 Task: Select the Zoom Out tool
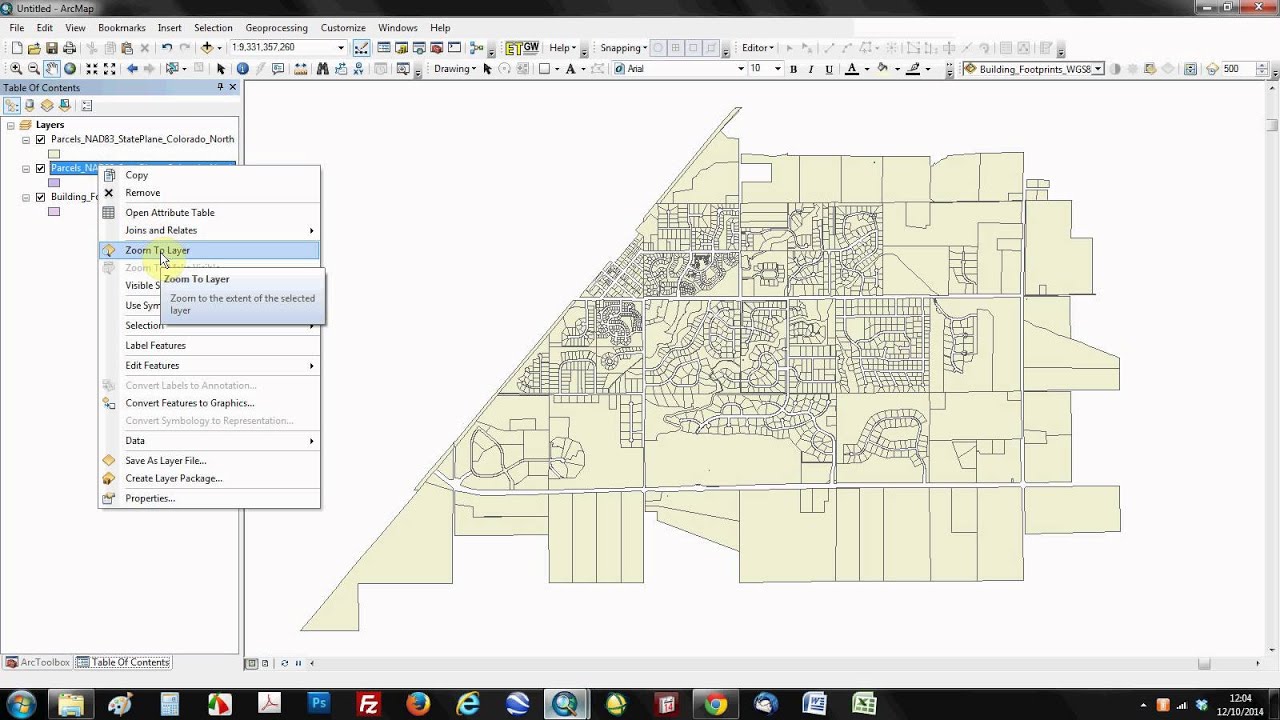pyautogui.click(x=34, y=69)
